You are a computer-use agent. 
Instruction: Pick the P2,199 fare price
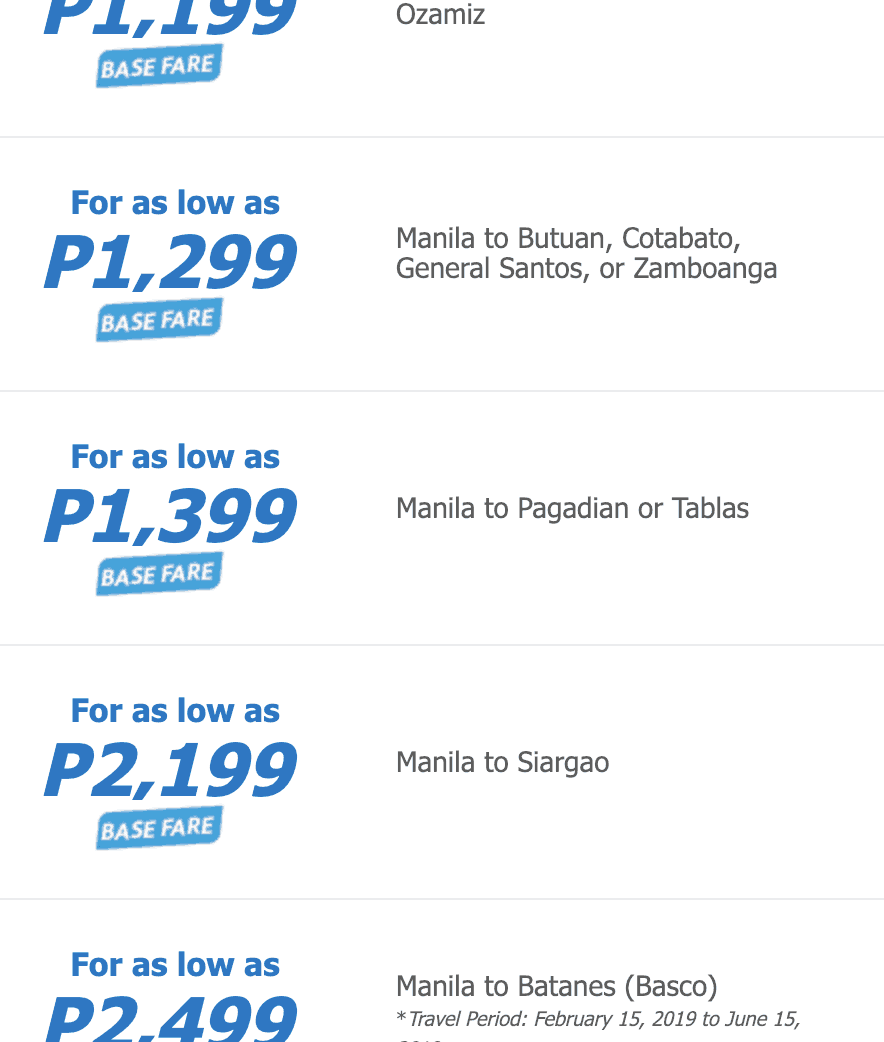[170, 771]
